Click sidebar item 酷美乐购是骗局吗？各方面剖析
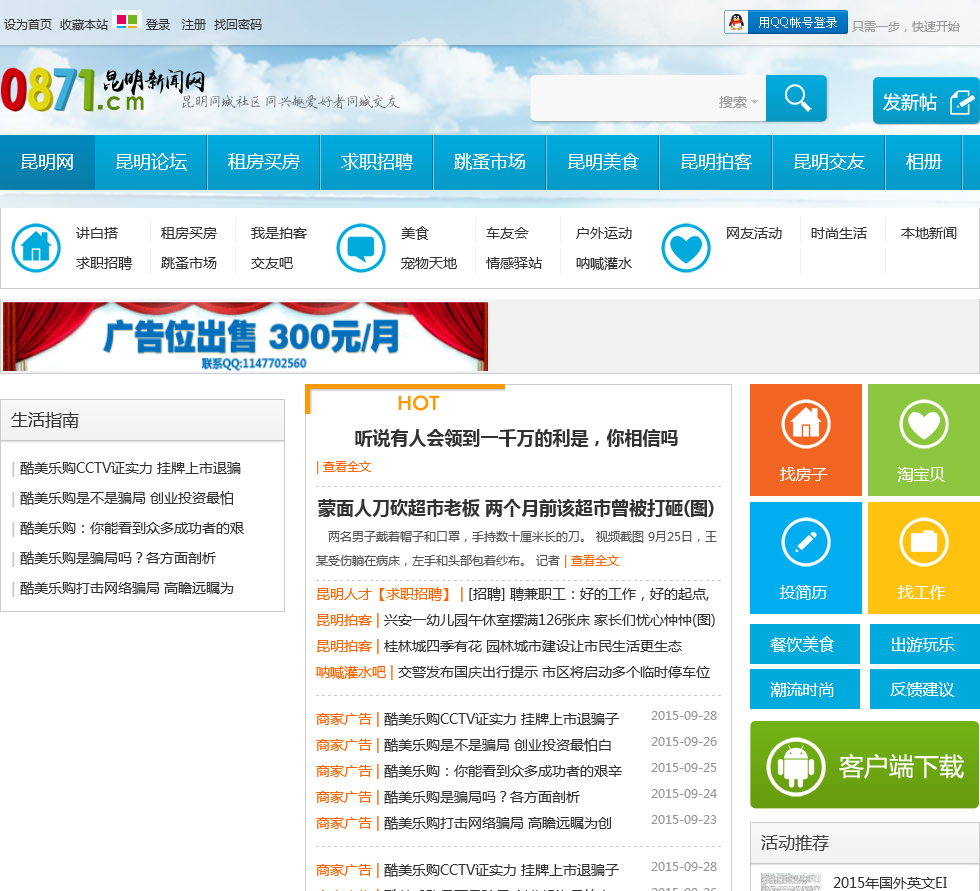 tap(118, 558)
